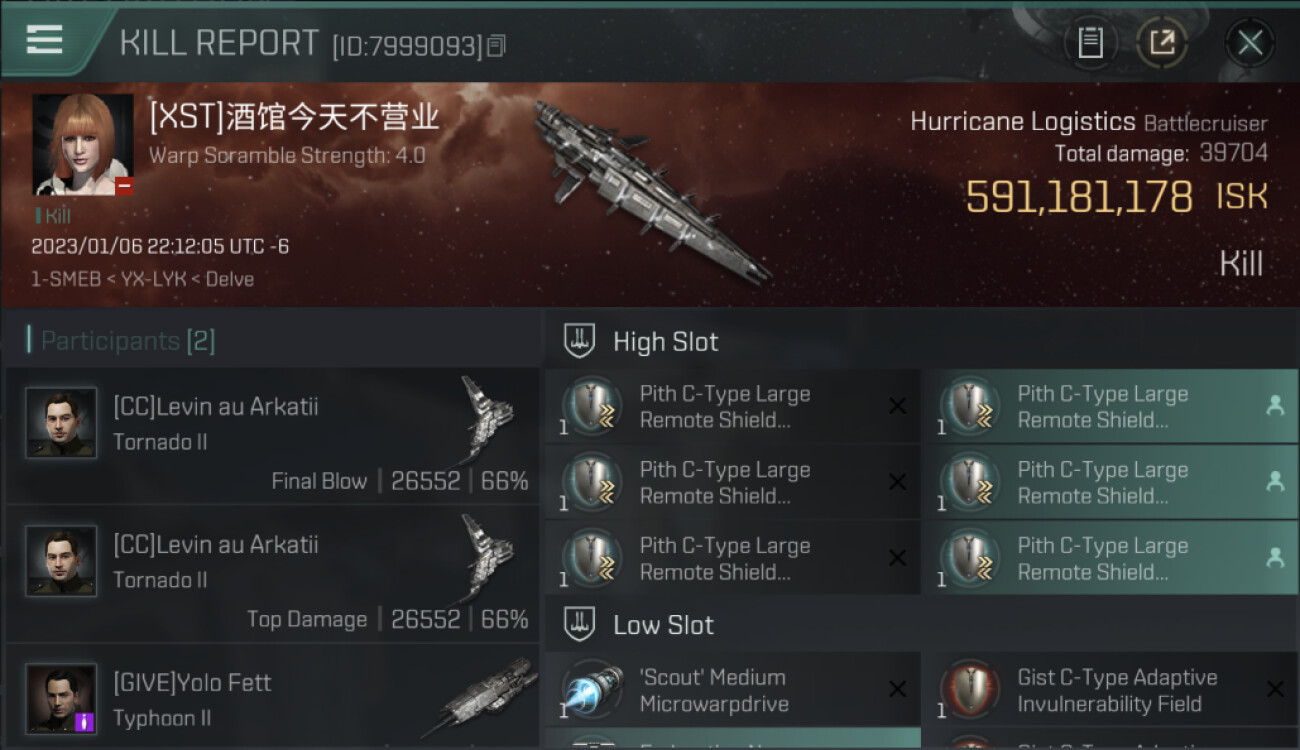This screenshot has height=750, width=1300.
Task: Click first dropped Pith C-Type shield module
Action: coord(1111,406)
